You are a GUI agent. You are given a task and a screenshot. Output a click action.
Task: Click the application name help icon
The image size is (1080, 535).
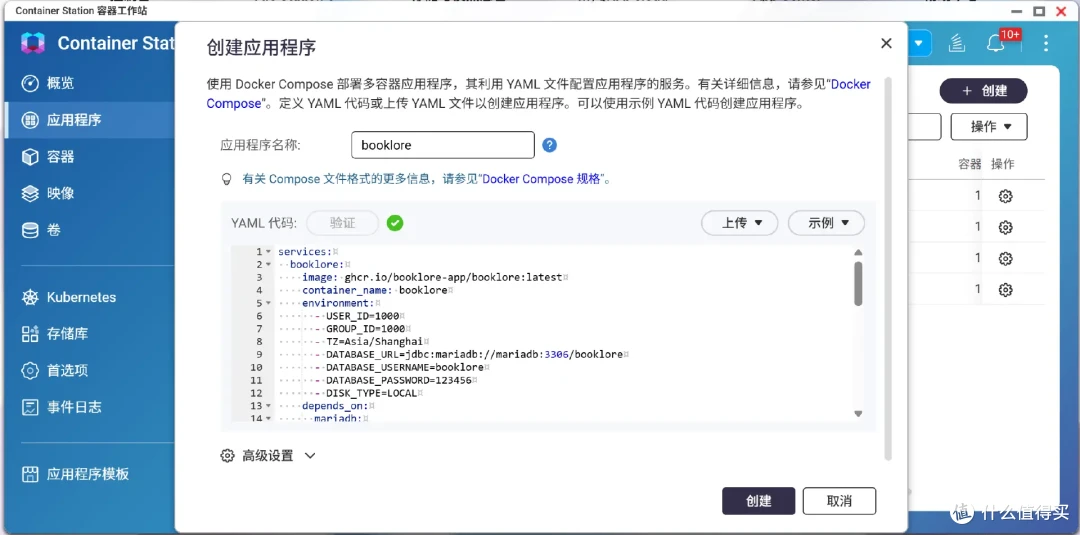[x=549, y=145]
